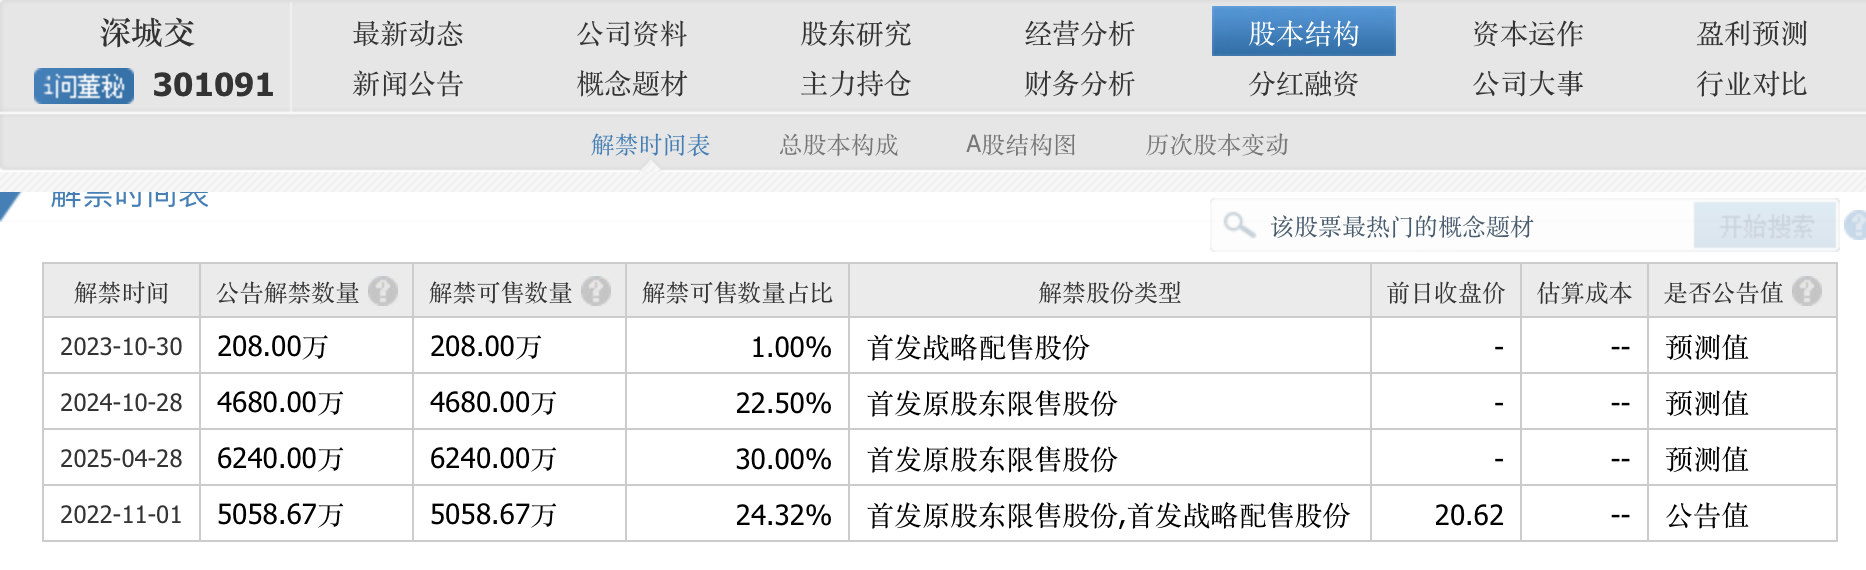Viewport: 1866px width, 570px height.
Task: Open 分红融资 page
Action: pos(1303,84)
